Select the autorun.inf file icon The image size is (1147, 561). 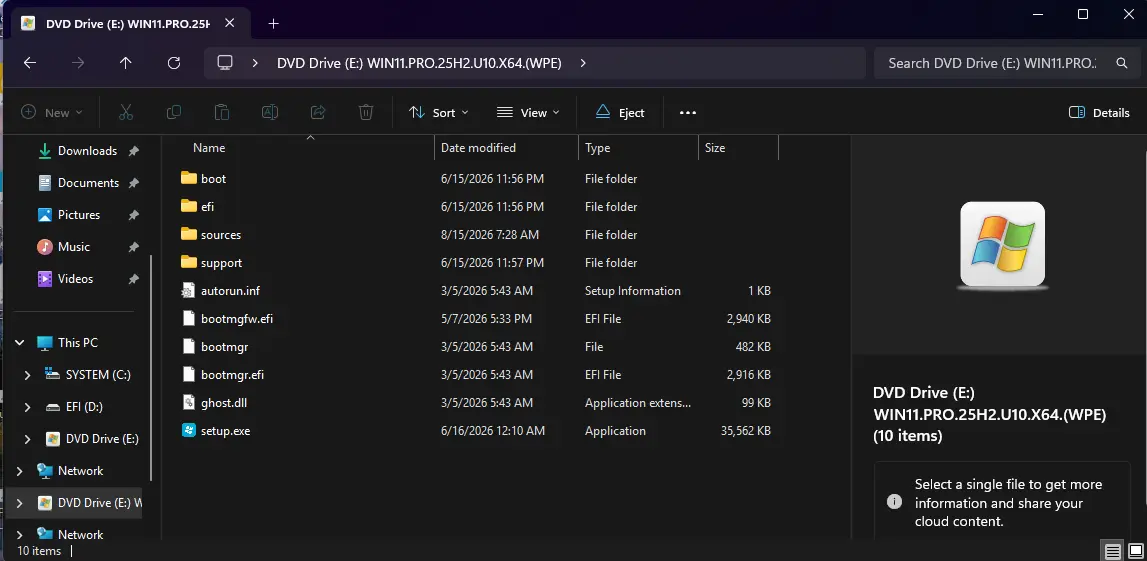(x=189, y=290)
